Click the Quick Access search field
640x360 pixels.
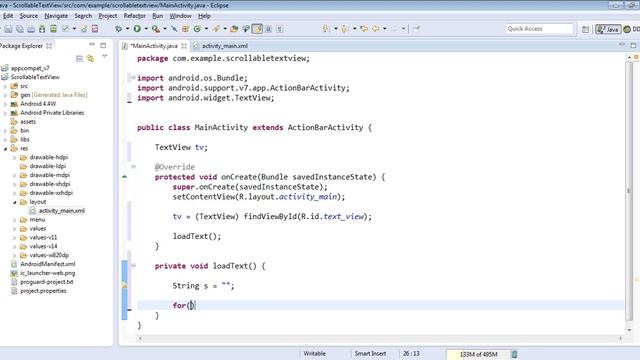click(x=539, y=29)
